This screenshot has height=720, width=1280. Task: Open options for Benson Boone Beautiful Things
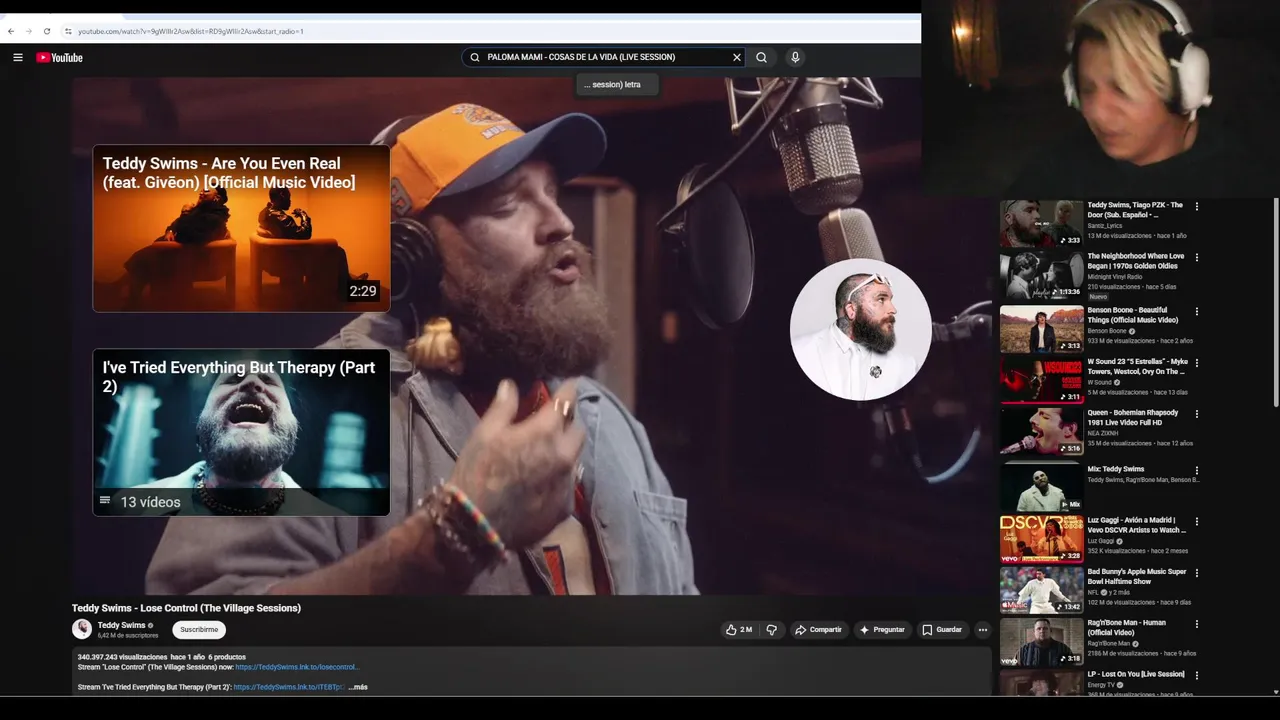(x=1197, y=312)
